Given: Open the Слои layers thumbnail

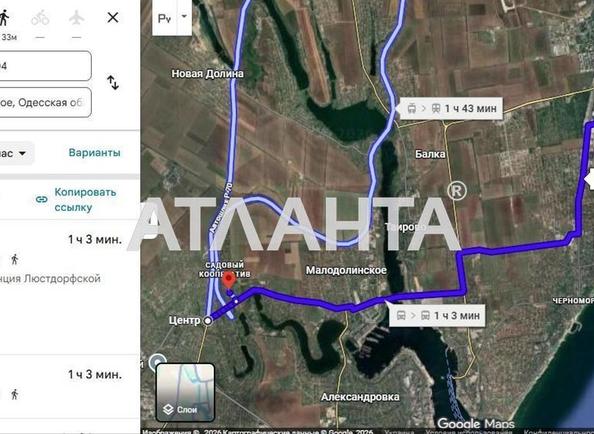Looking at the screenshot, I should (186, 392).
